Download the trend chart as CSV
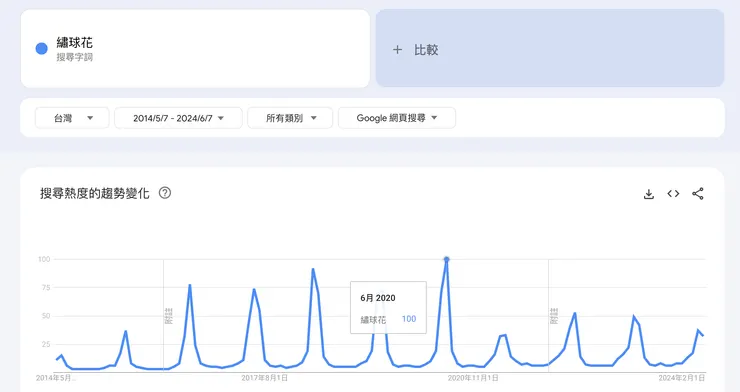740x392 pixels. click(x=649, y=194)
